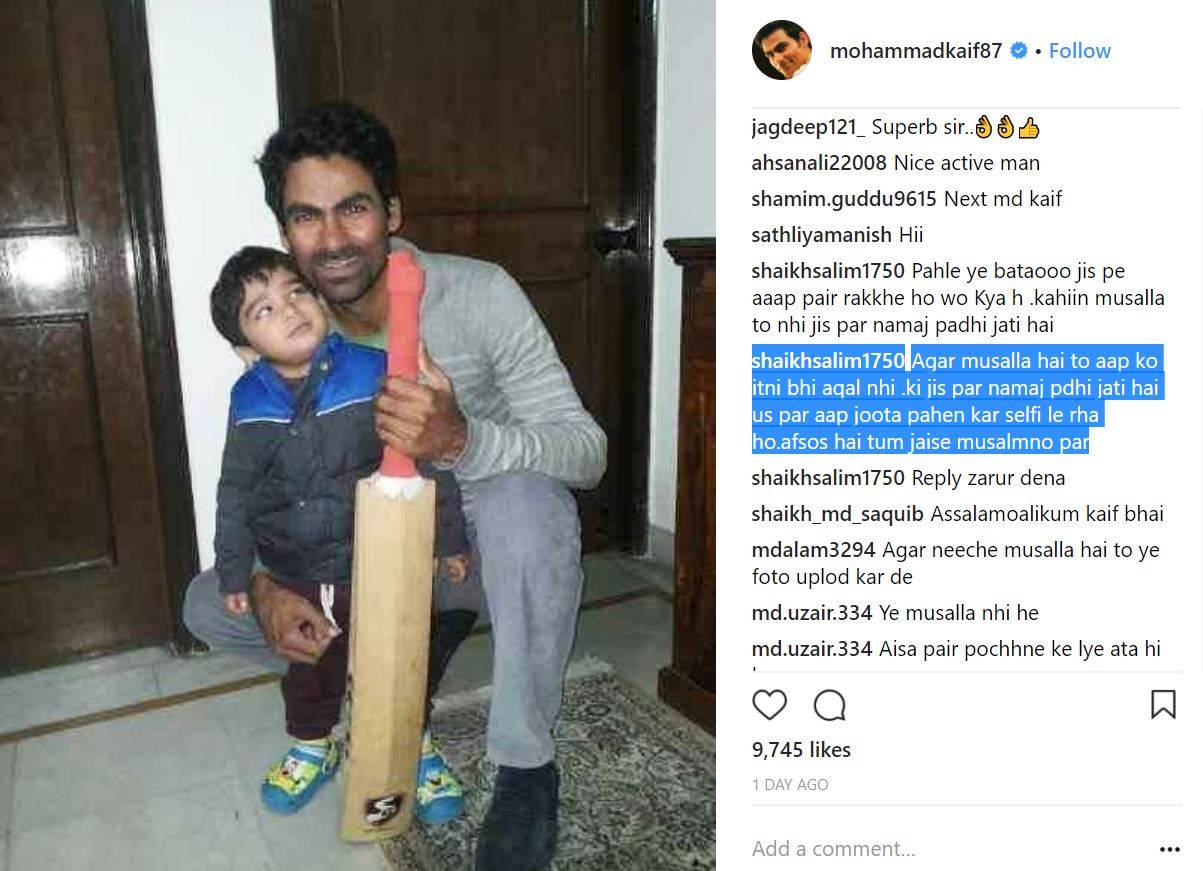Screen dimensions: 1203x871
Task: Save the post with the bookmark icon
Action: click(x=1163, y=704)
